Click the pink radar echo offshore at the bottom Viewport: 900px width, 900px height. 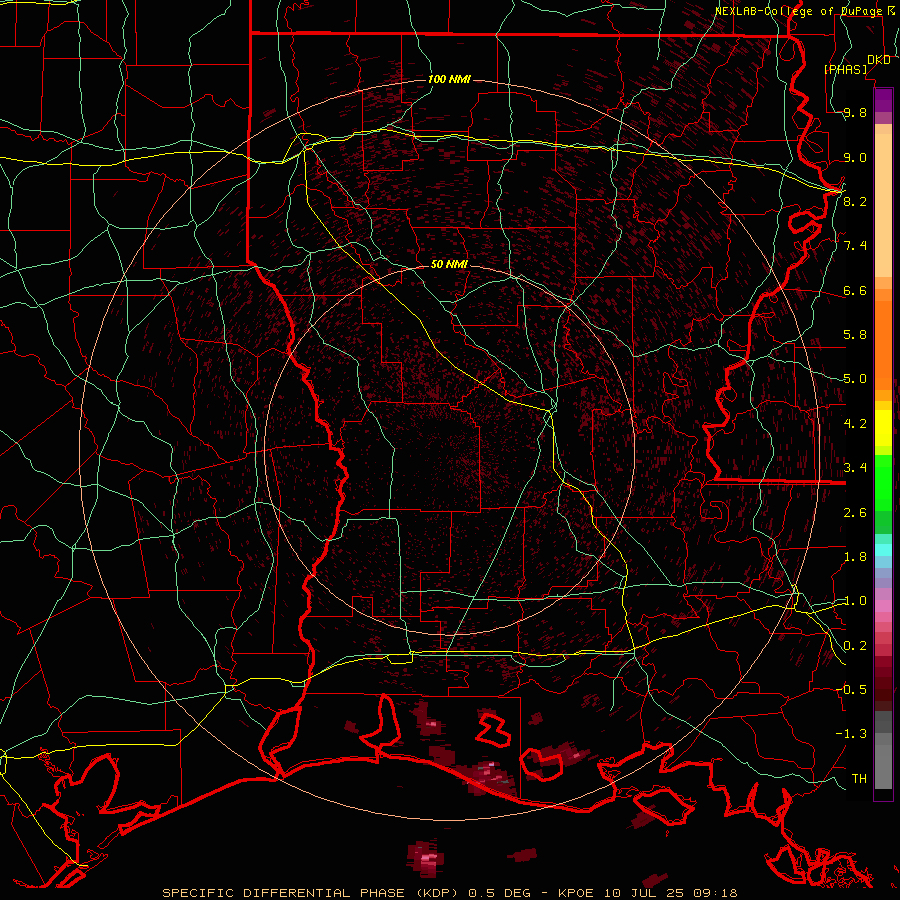click(426, 859)
